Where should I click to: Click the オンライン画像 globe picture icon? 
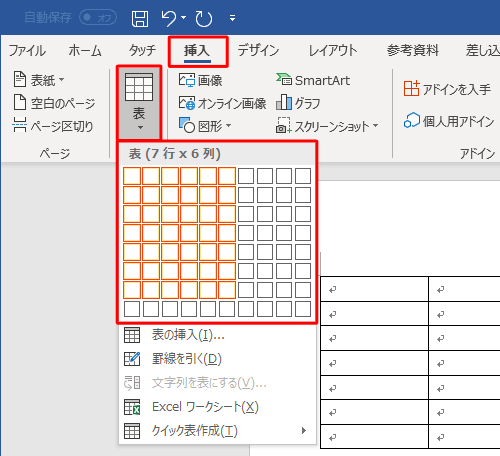tap(187, 103)
